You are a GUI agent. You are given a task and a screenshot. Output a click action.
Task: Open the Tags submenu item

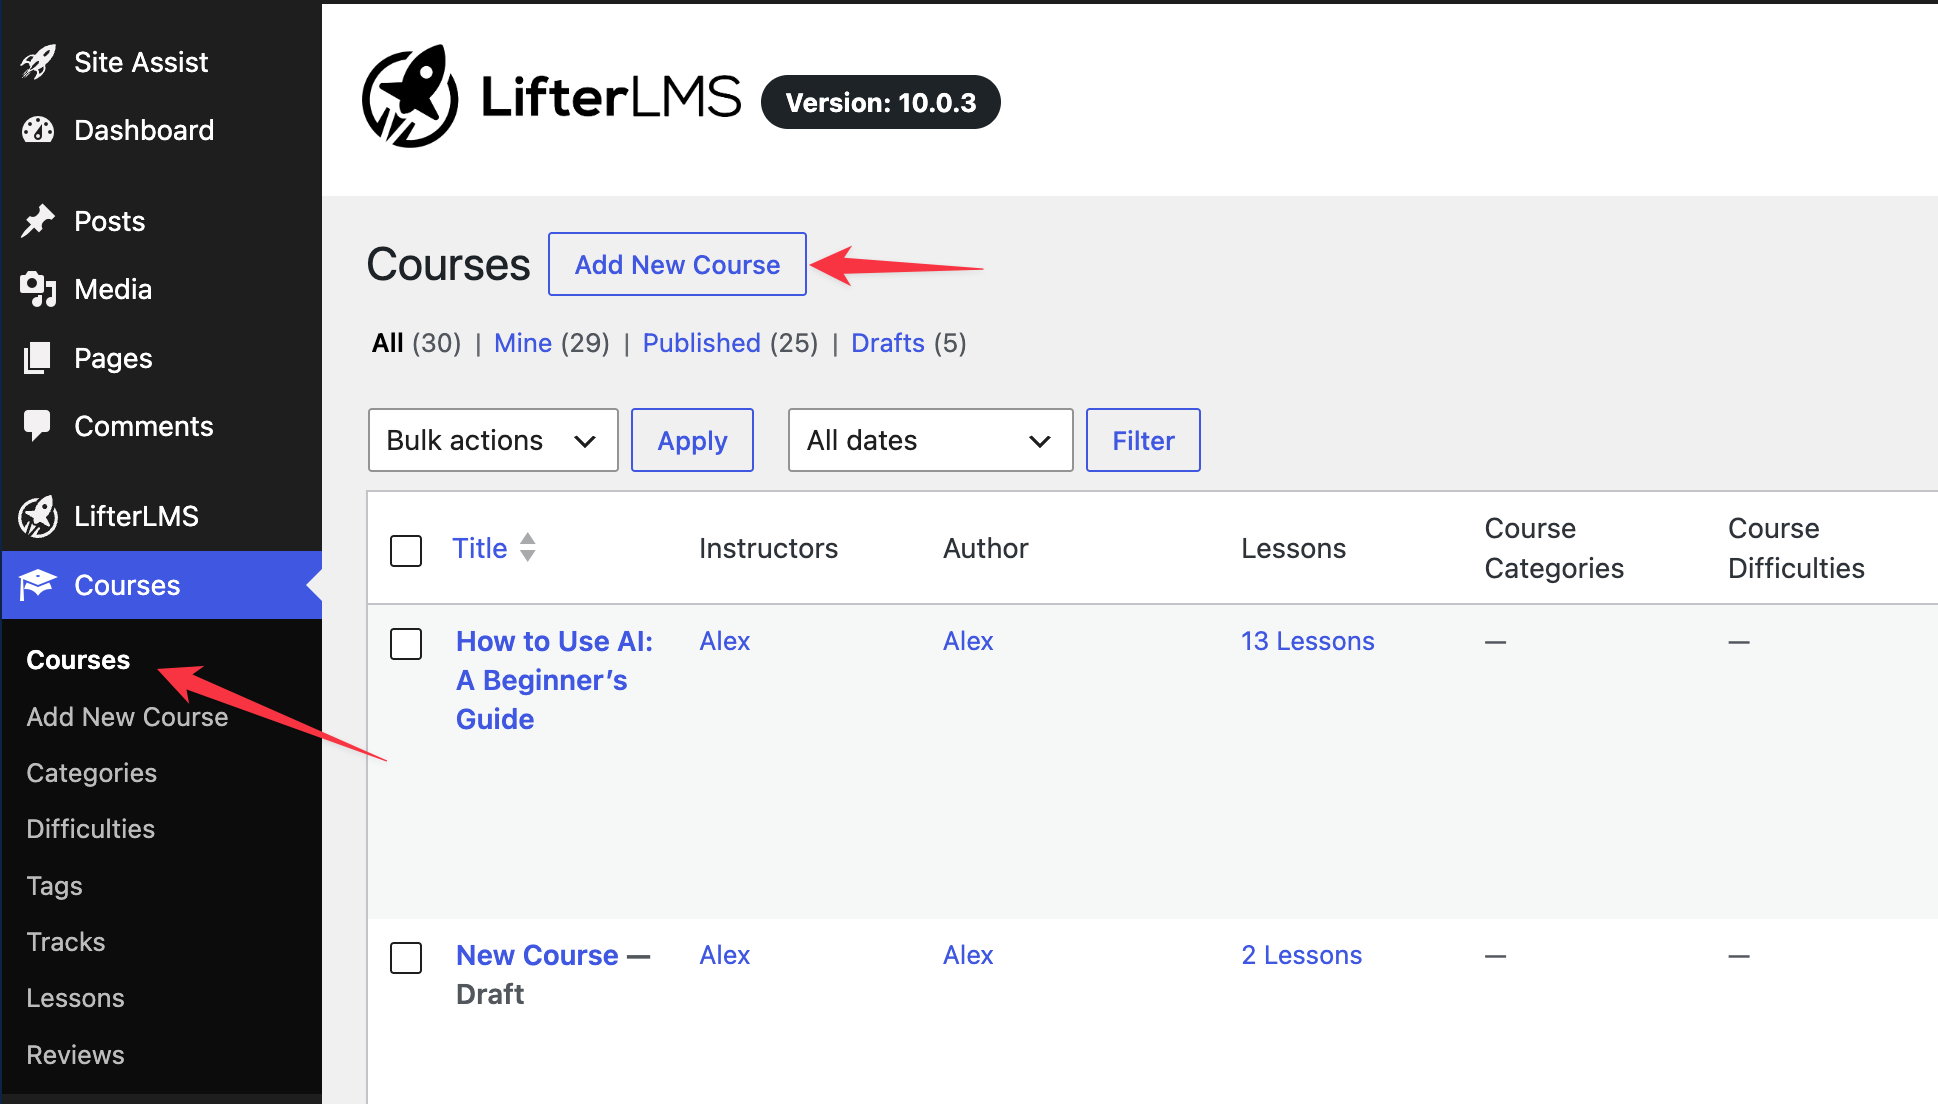click(54, 886)
